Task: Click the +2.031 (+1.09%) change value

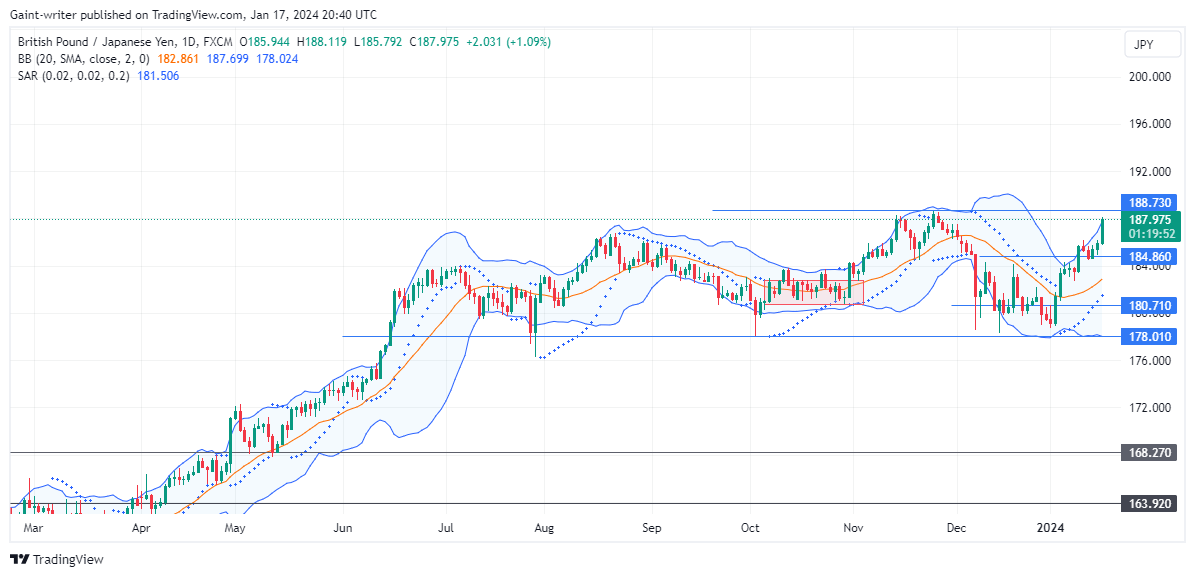Action: (508, 42)
